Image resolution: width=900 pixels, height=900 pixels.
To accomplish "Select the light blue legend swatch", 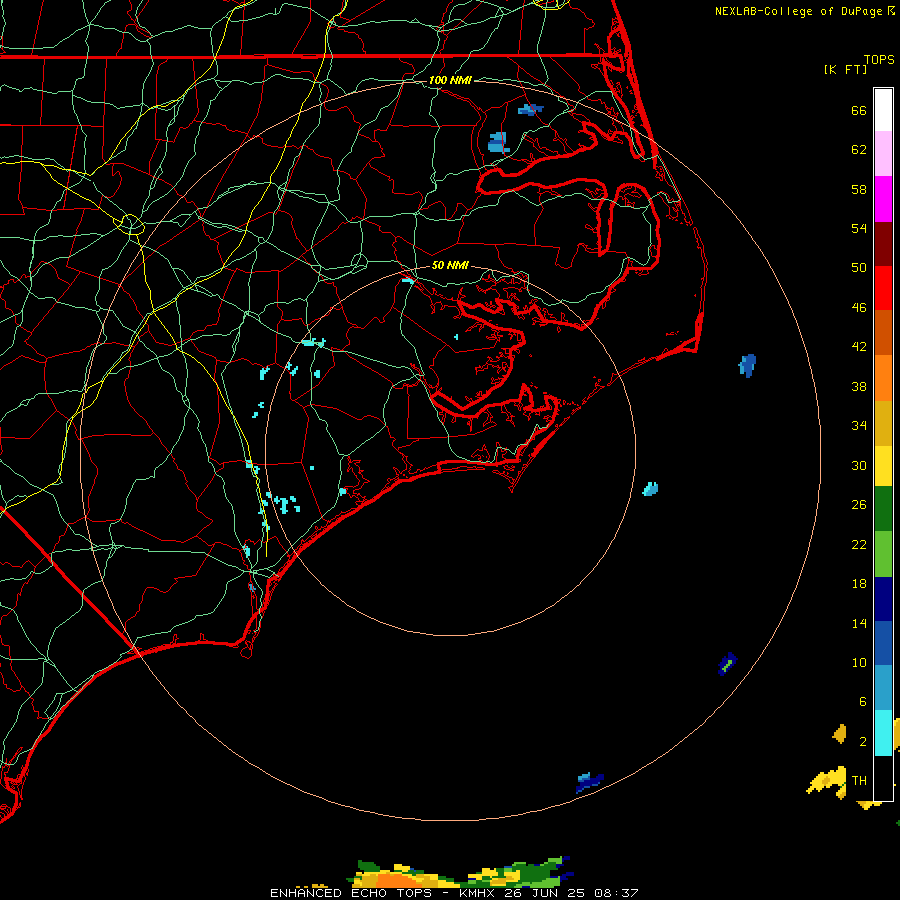I will pyautogui.click(x=883, y=688).
